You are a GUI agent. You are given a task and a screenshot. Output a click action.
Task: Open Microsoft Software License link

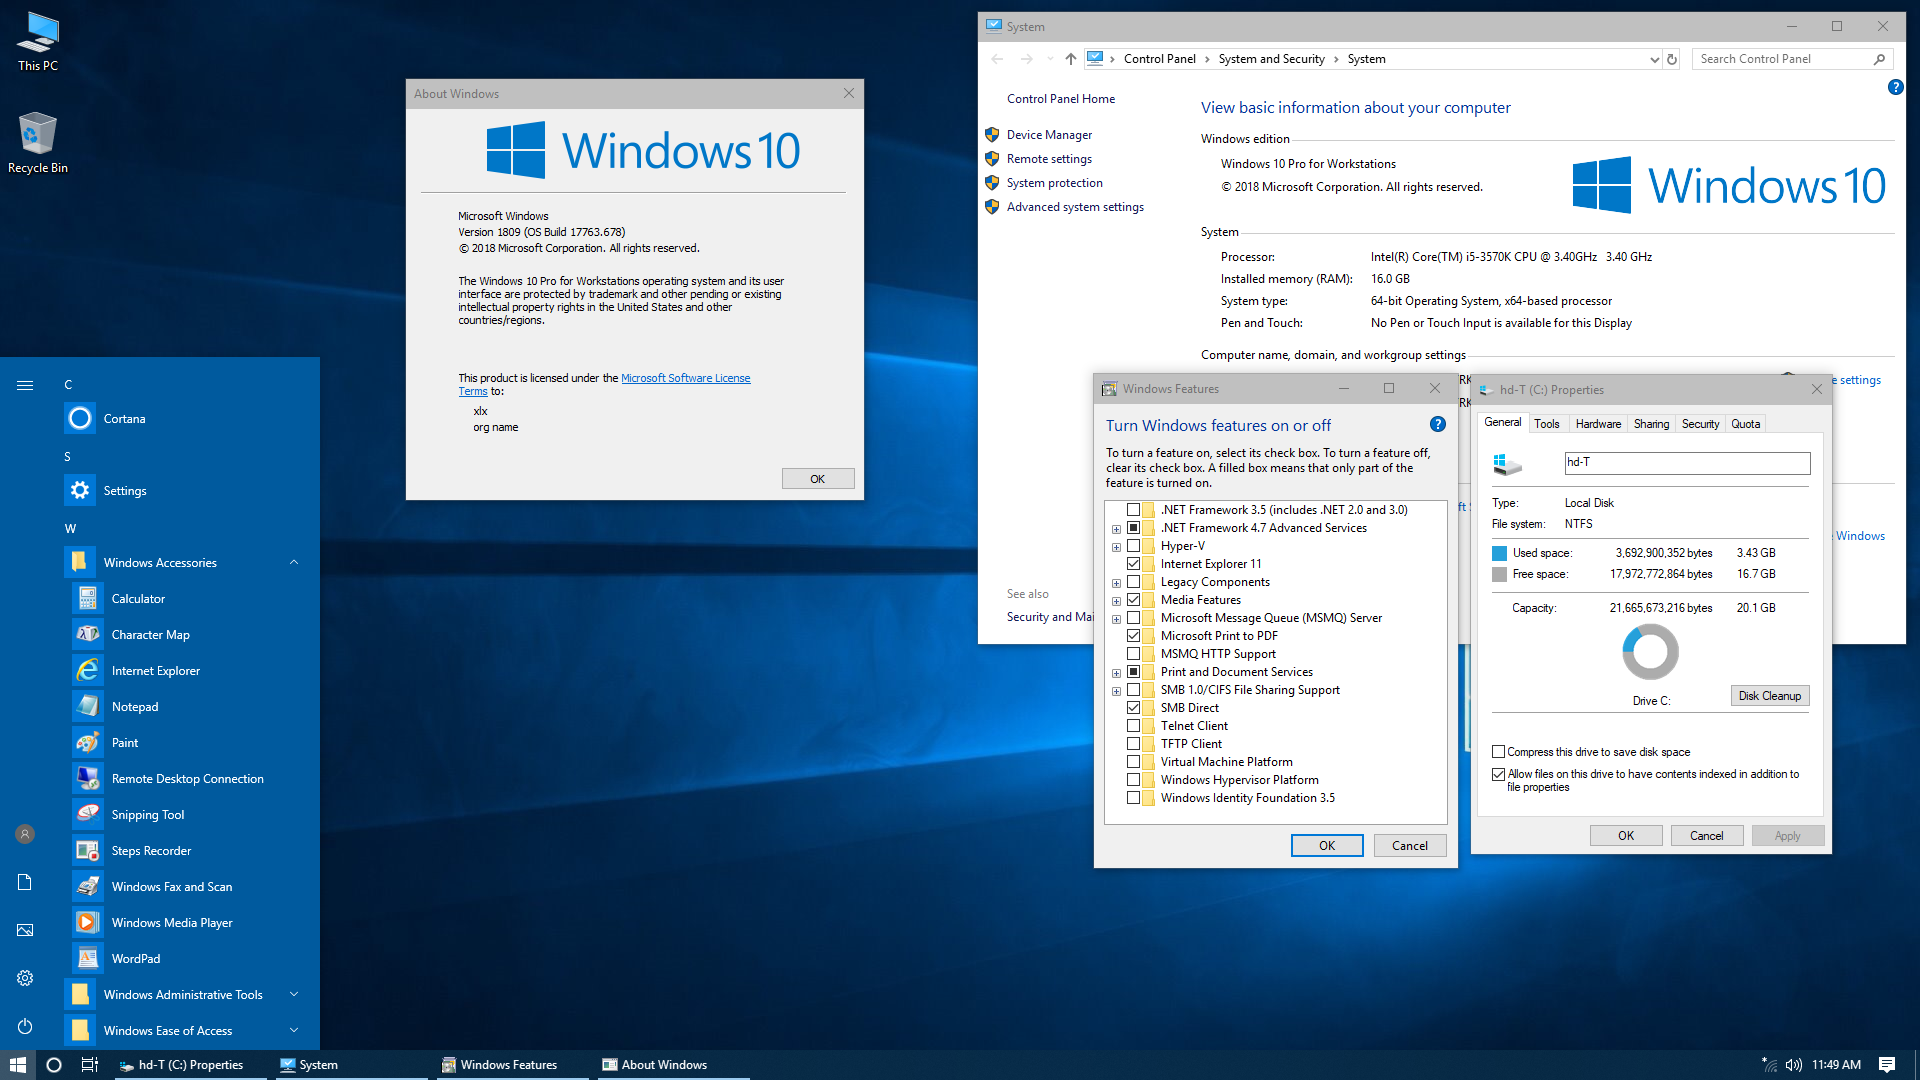pos(685,378)
